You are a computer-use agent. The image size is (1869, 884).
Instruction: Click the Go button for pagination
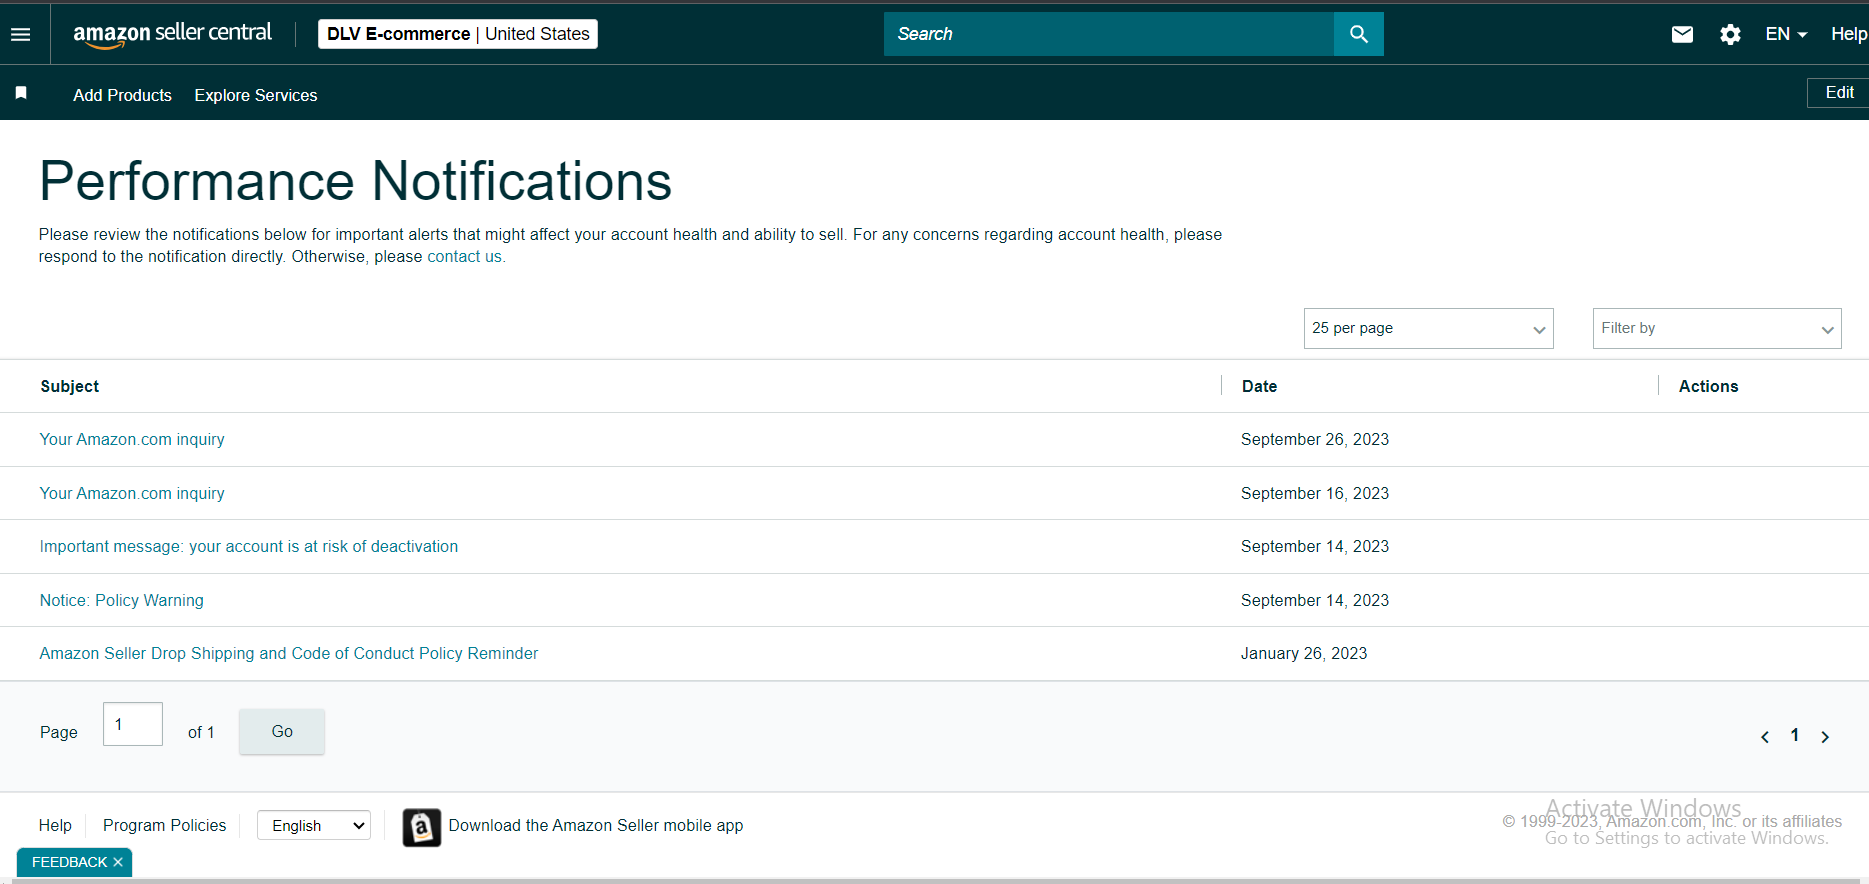click(282, 732)
